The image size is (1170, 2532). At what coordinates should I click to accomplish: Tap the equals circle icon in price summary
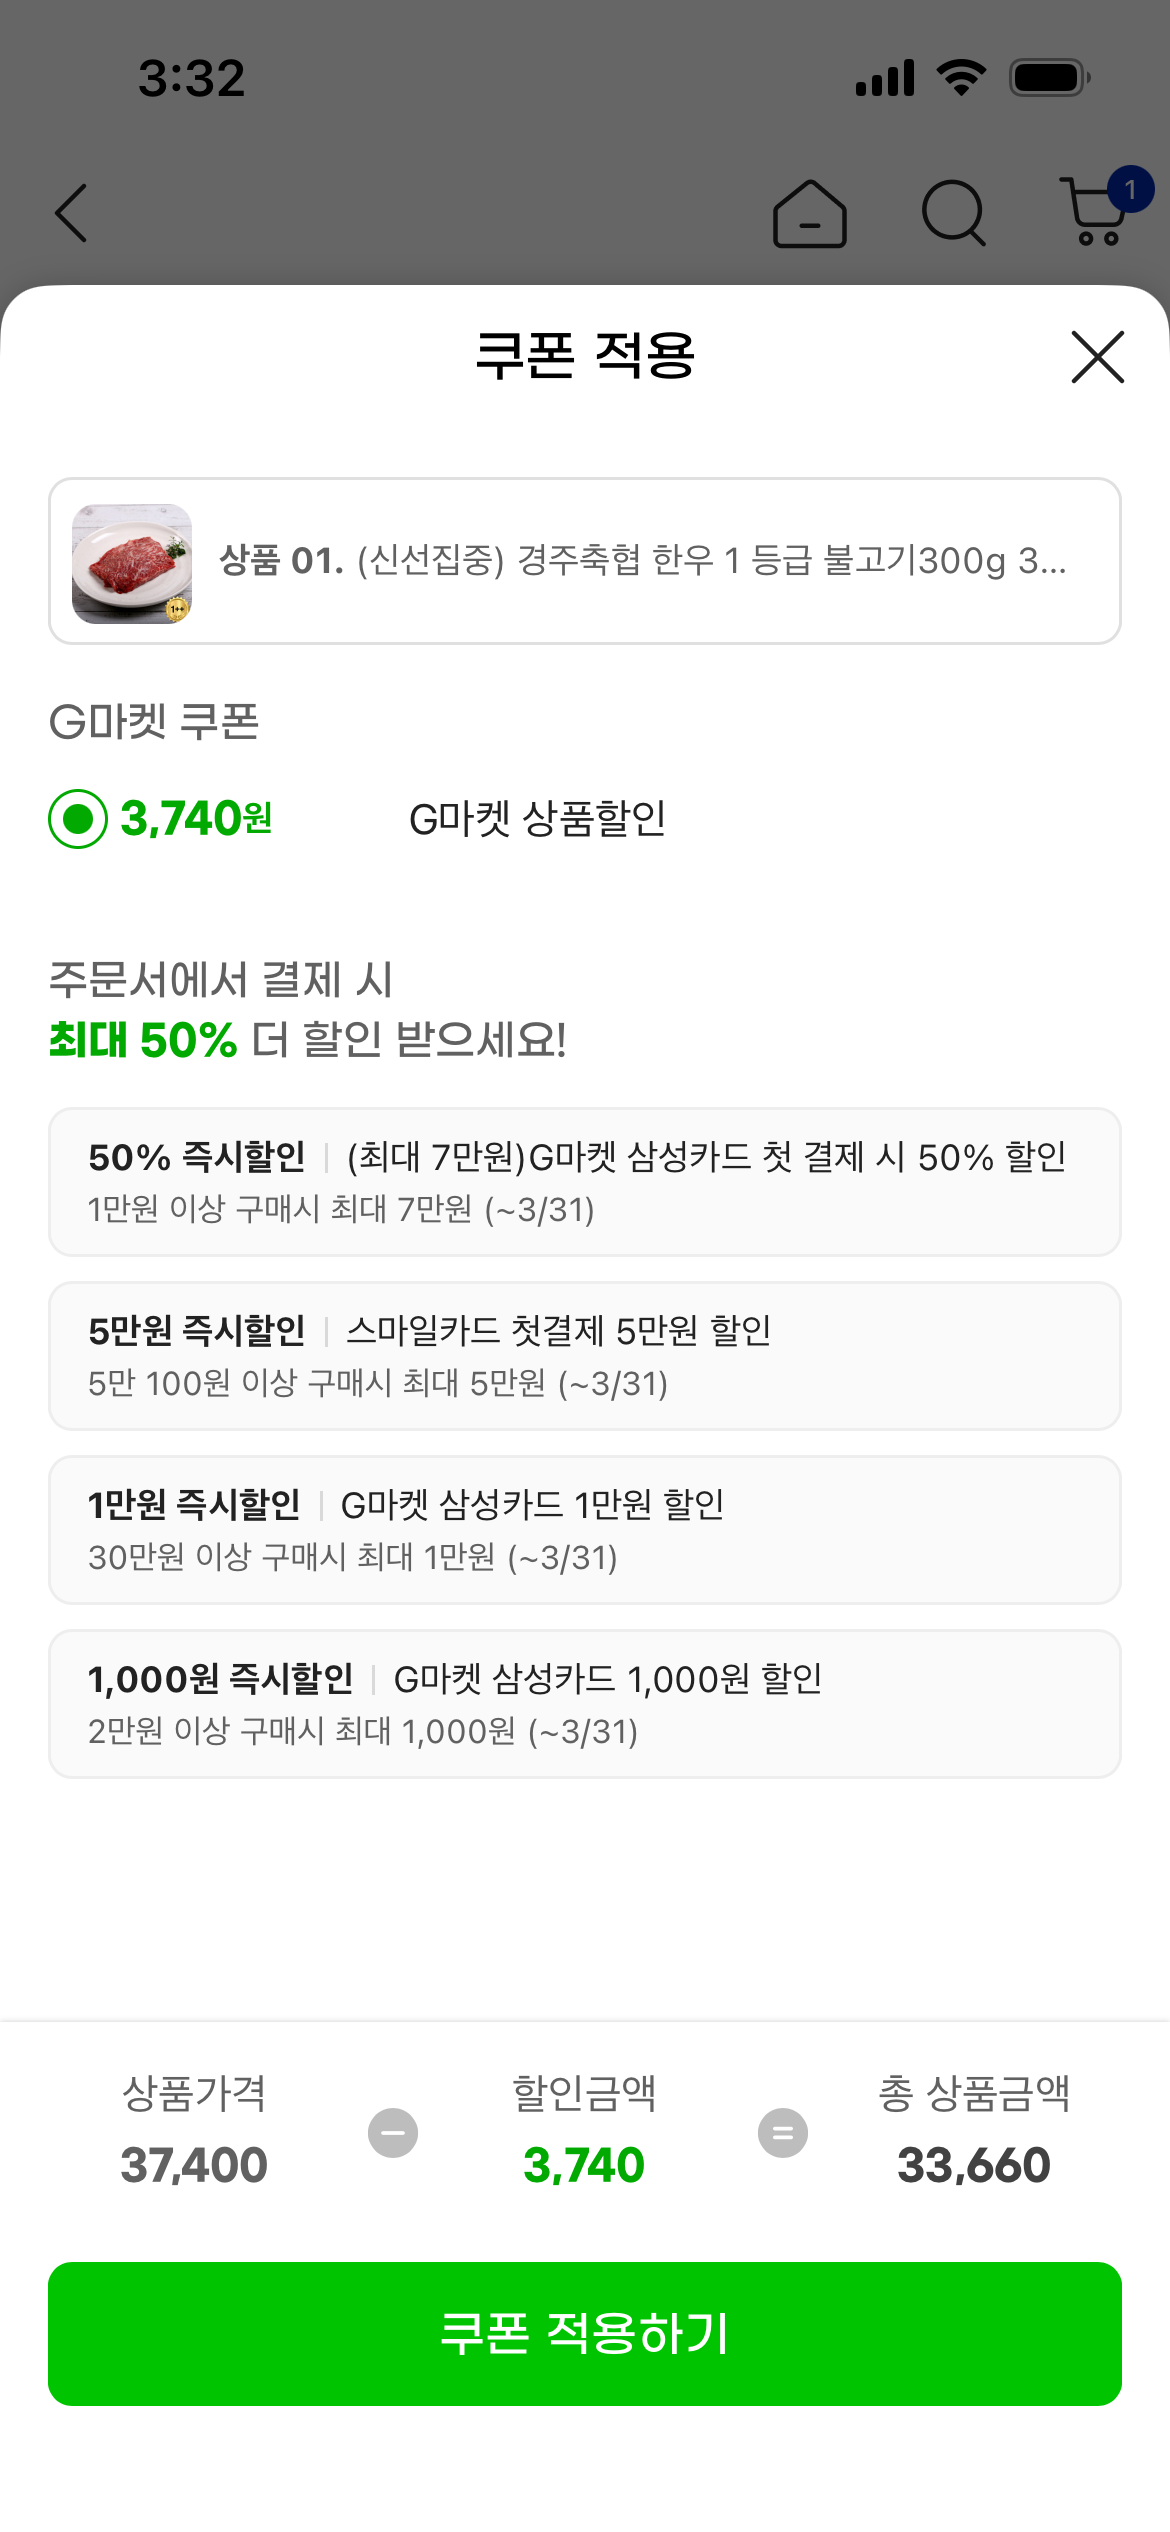click(x=783, y=2133)
